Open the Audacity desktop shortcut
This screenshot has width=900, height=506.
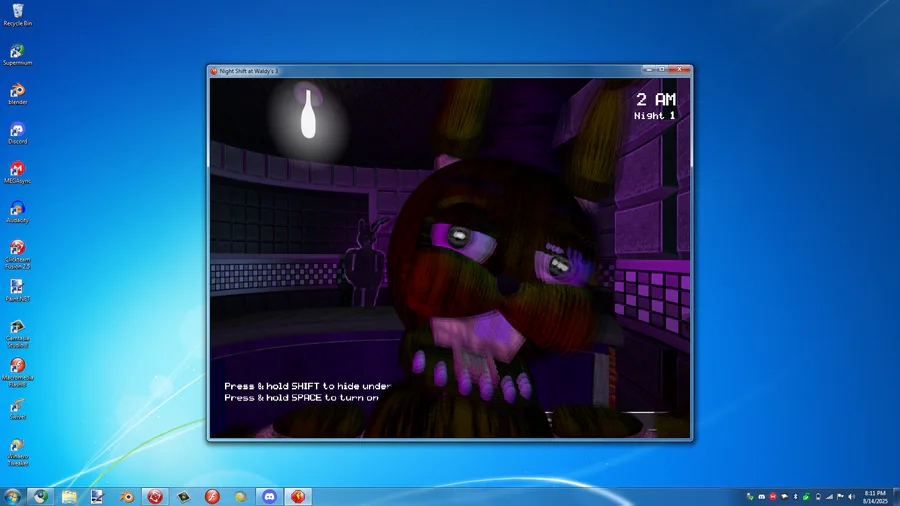click(17, 212)
